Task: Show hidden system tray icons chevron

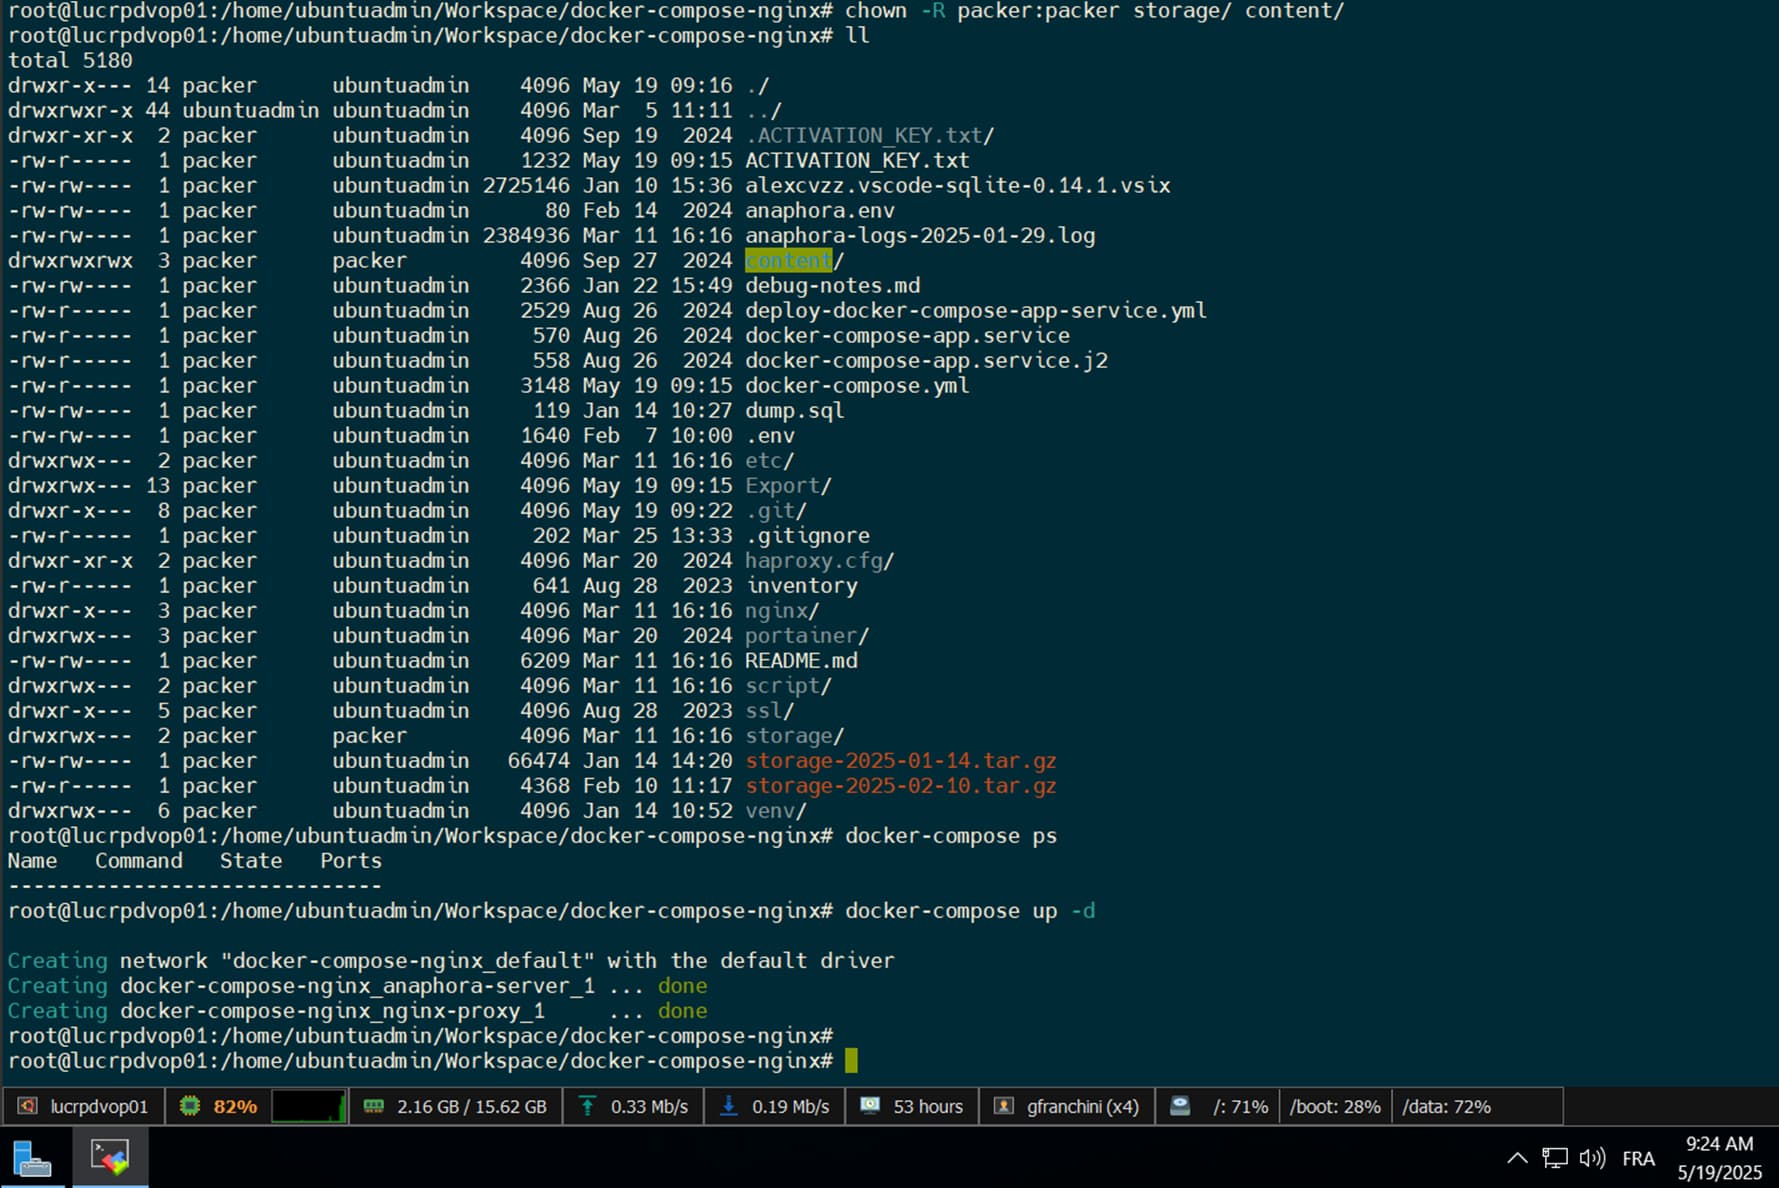Action: point(1517,1158)
